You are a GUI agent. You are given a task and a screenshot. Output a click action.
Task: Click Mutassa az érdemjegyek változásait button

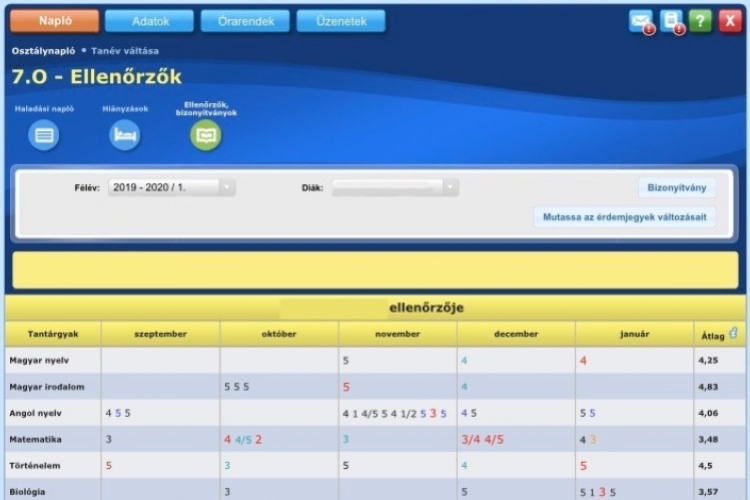(x=625, y=217)
